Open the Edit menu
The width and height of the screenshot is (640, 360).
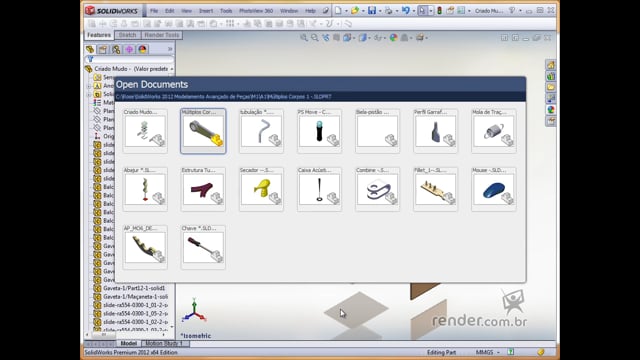click(169, 11)
